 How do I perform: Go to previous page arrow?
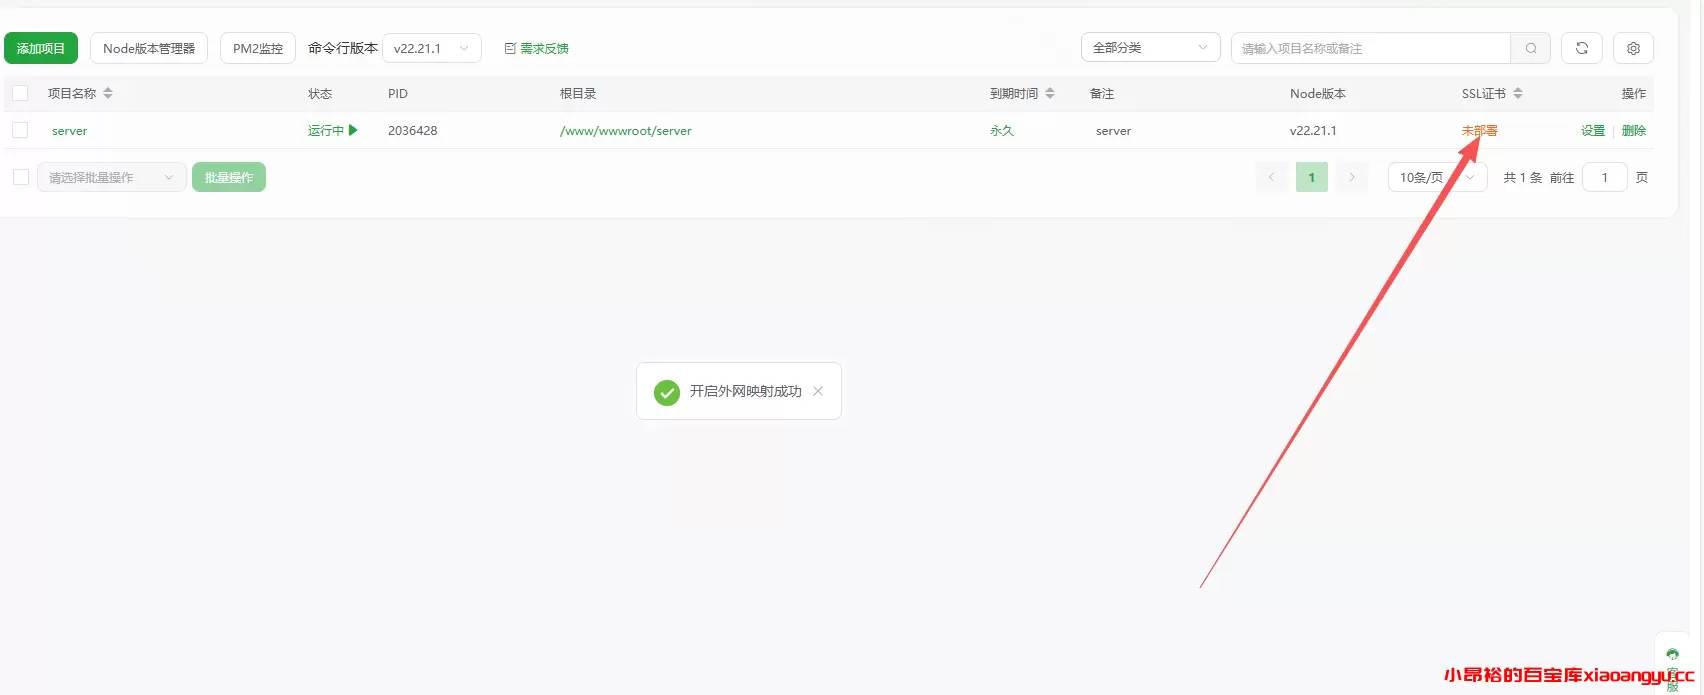point(1272,177)
